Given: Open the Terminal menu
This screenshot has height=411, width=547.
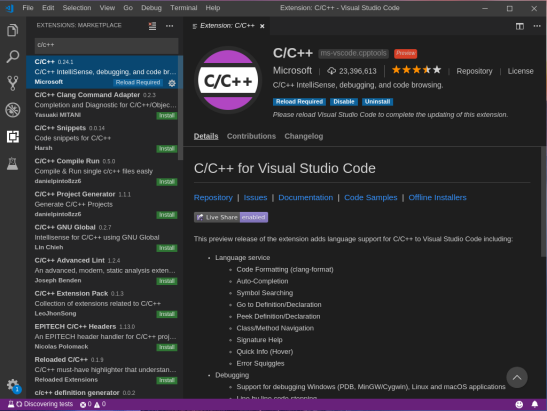Looking at the screenshot, I should (183, 8).
